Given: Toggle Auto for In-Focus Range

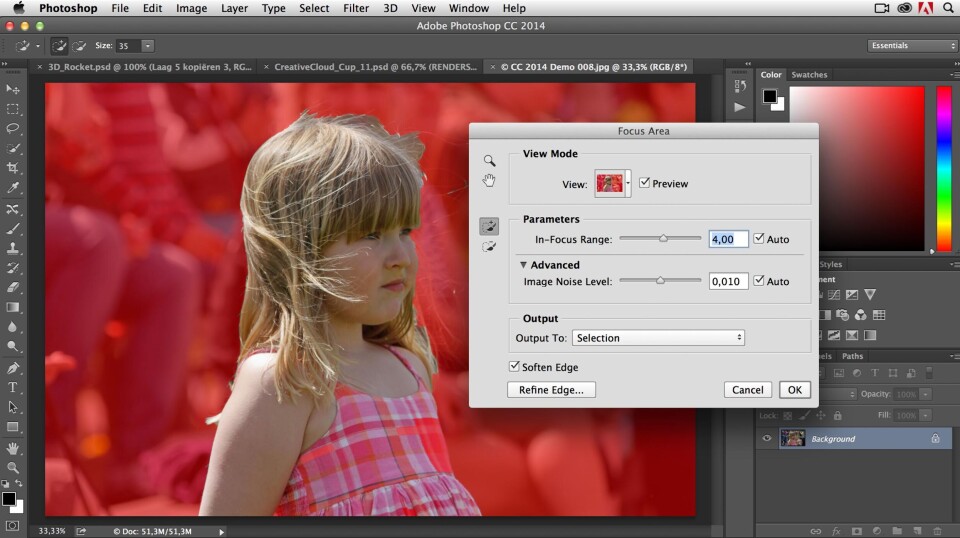Looking at the screenshot, I should click(x=759, y=239).
